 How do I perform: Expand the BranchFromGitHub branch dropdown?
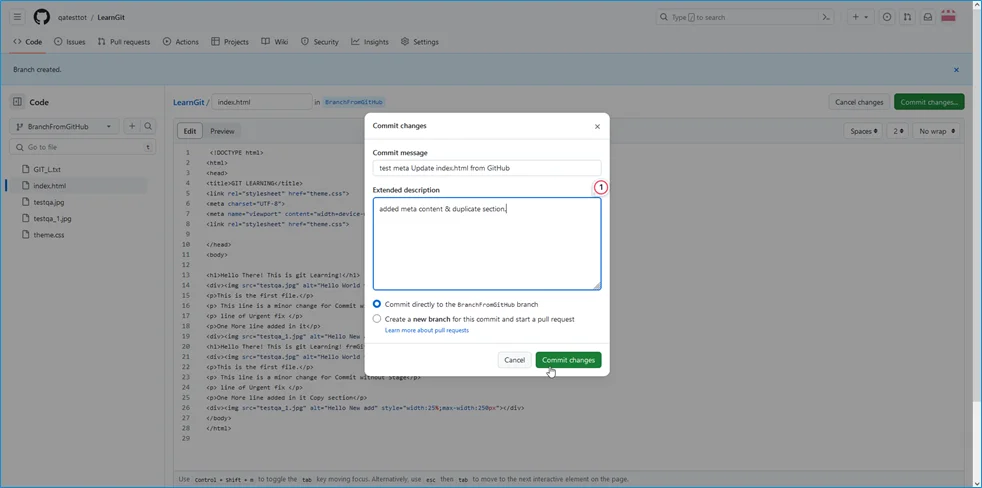[x=64, y=127]
